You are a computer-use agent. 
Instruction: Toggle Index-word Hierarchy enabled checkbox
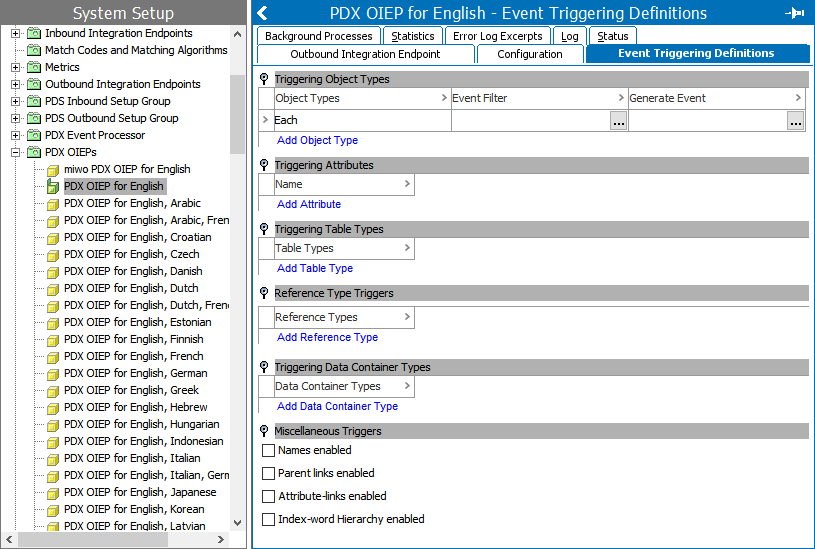pyautogui.click(x=268, y=519)
